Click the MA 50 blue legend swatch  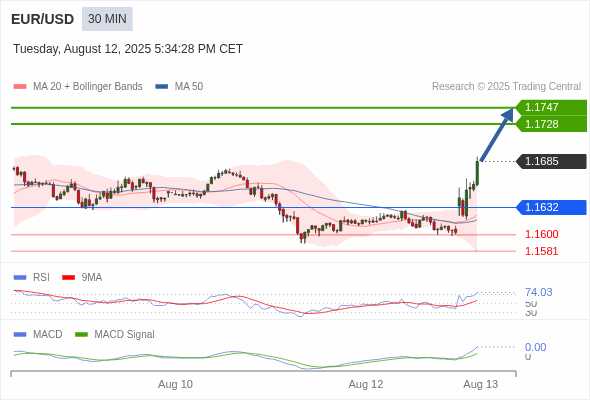[162, 87]
